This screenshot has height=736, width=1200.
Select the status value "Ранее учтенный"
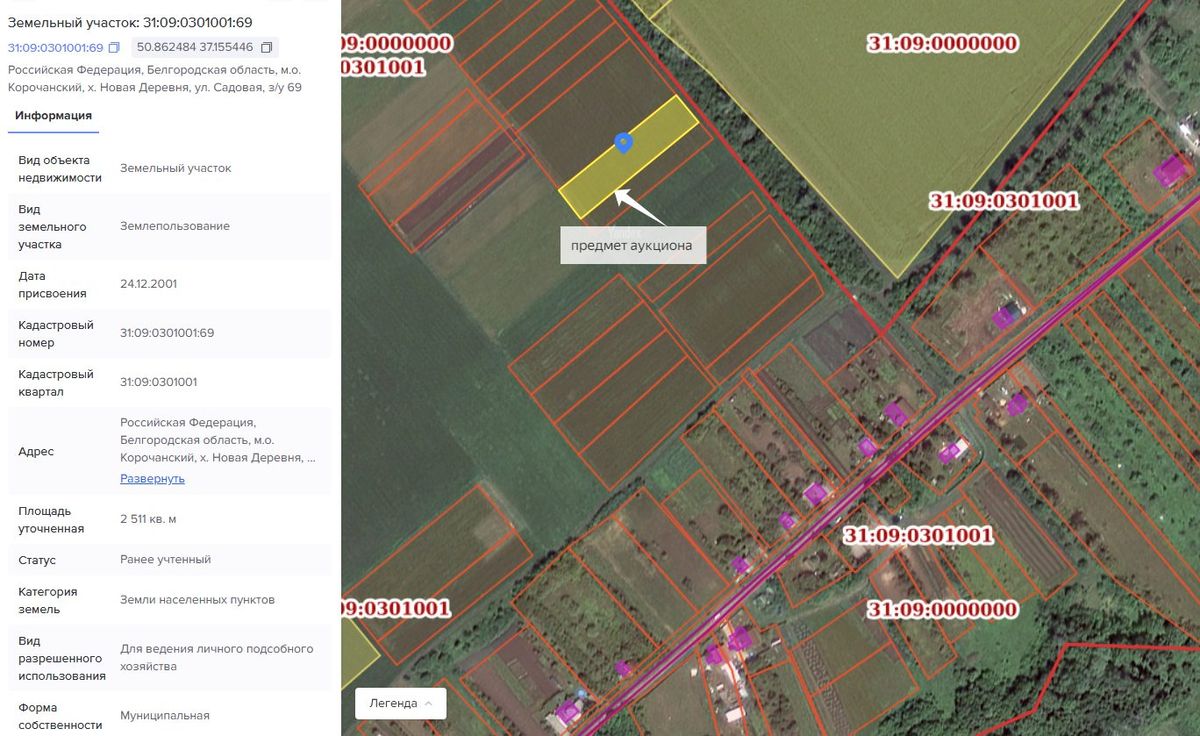pos(166,560)
